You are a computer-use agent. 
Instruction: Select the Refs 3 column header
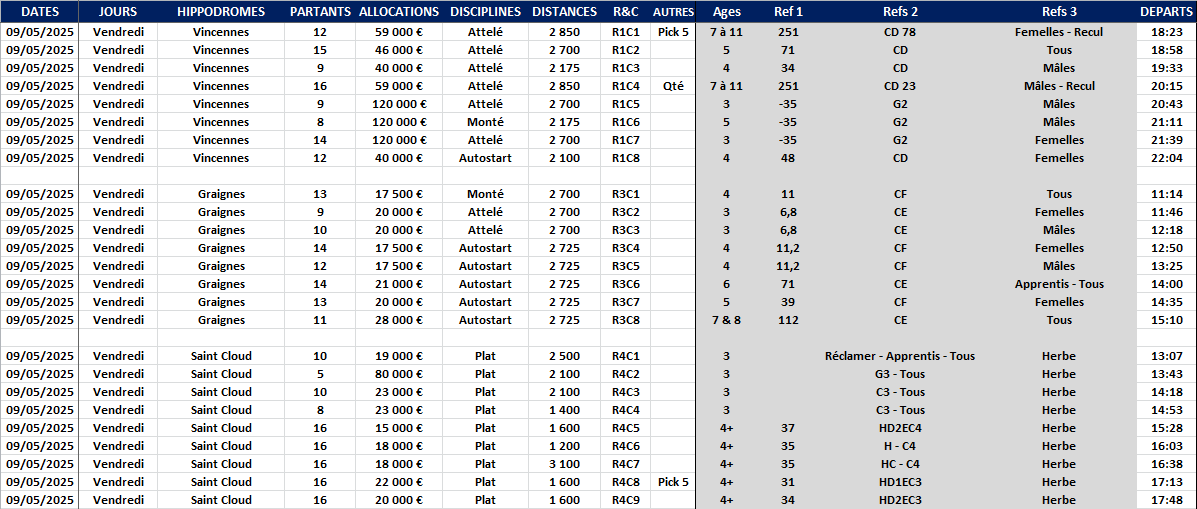(1059, 11)
